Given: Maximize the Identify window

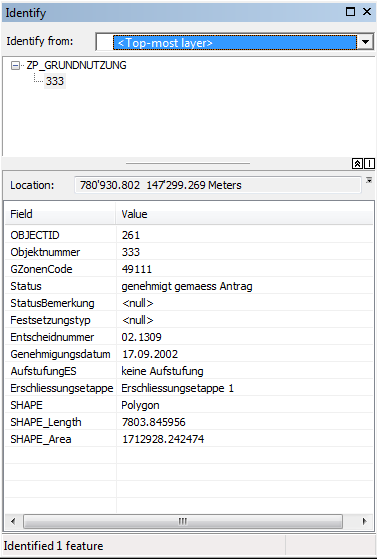Looking at the screenshot, I should [x=350, y=12].
